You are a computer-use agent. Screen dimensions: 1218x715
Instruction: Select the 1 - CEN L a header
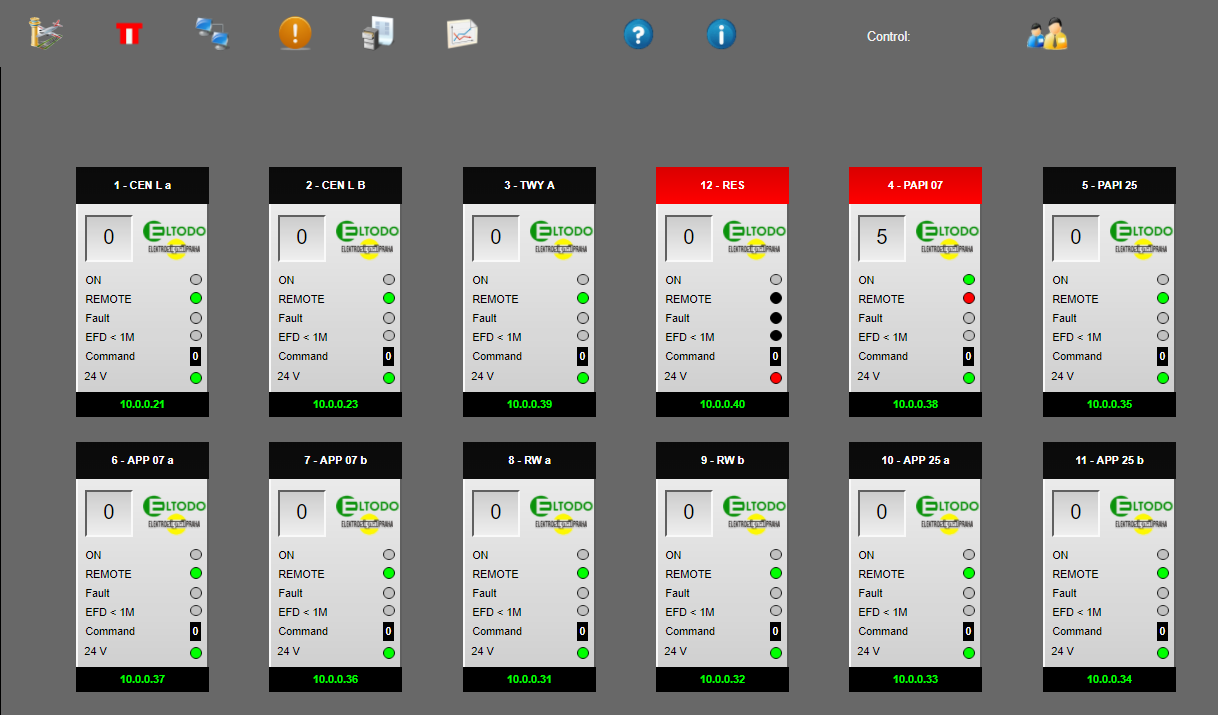(x=142, y=185)
